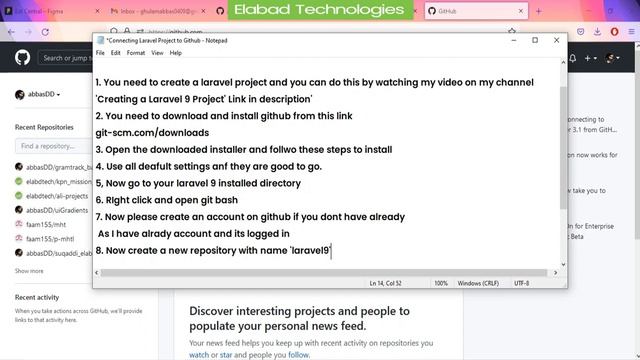Click the red Opera-style extension icon

[x=614, y=32]
